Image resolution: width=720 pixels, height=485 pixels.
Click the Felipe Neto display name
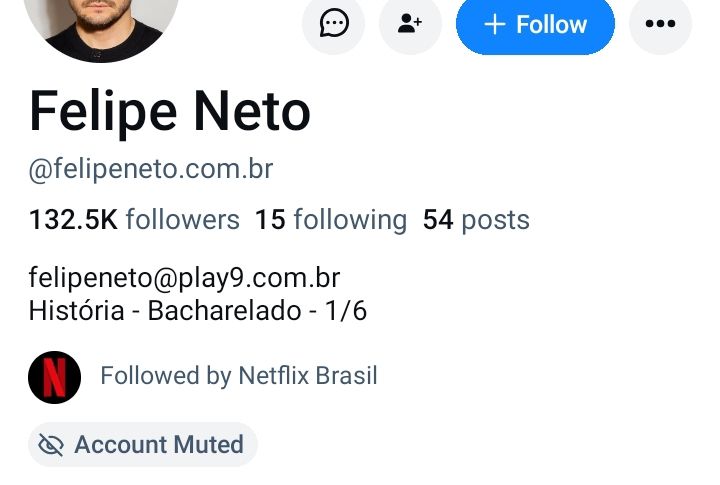[170, 112]
